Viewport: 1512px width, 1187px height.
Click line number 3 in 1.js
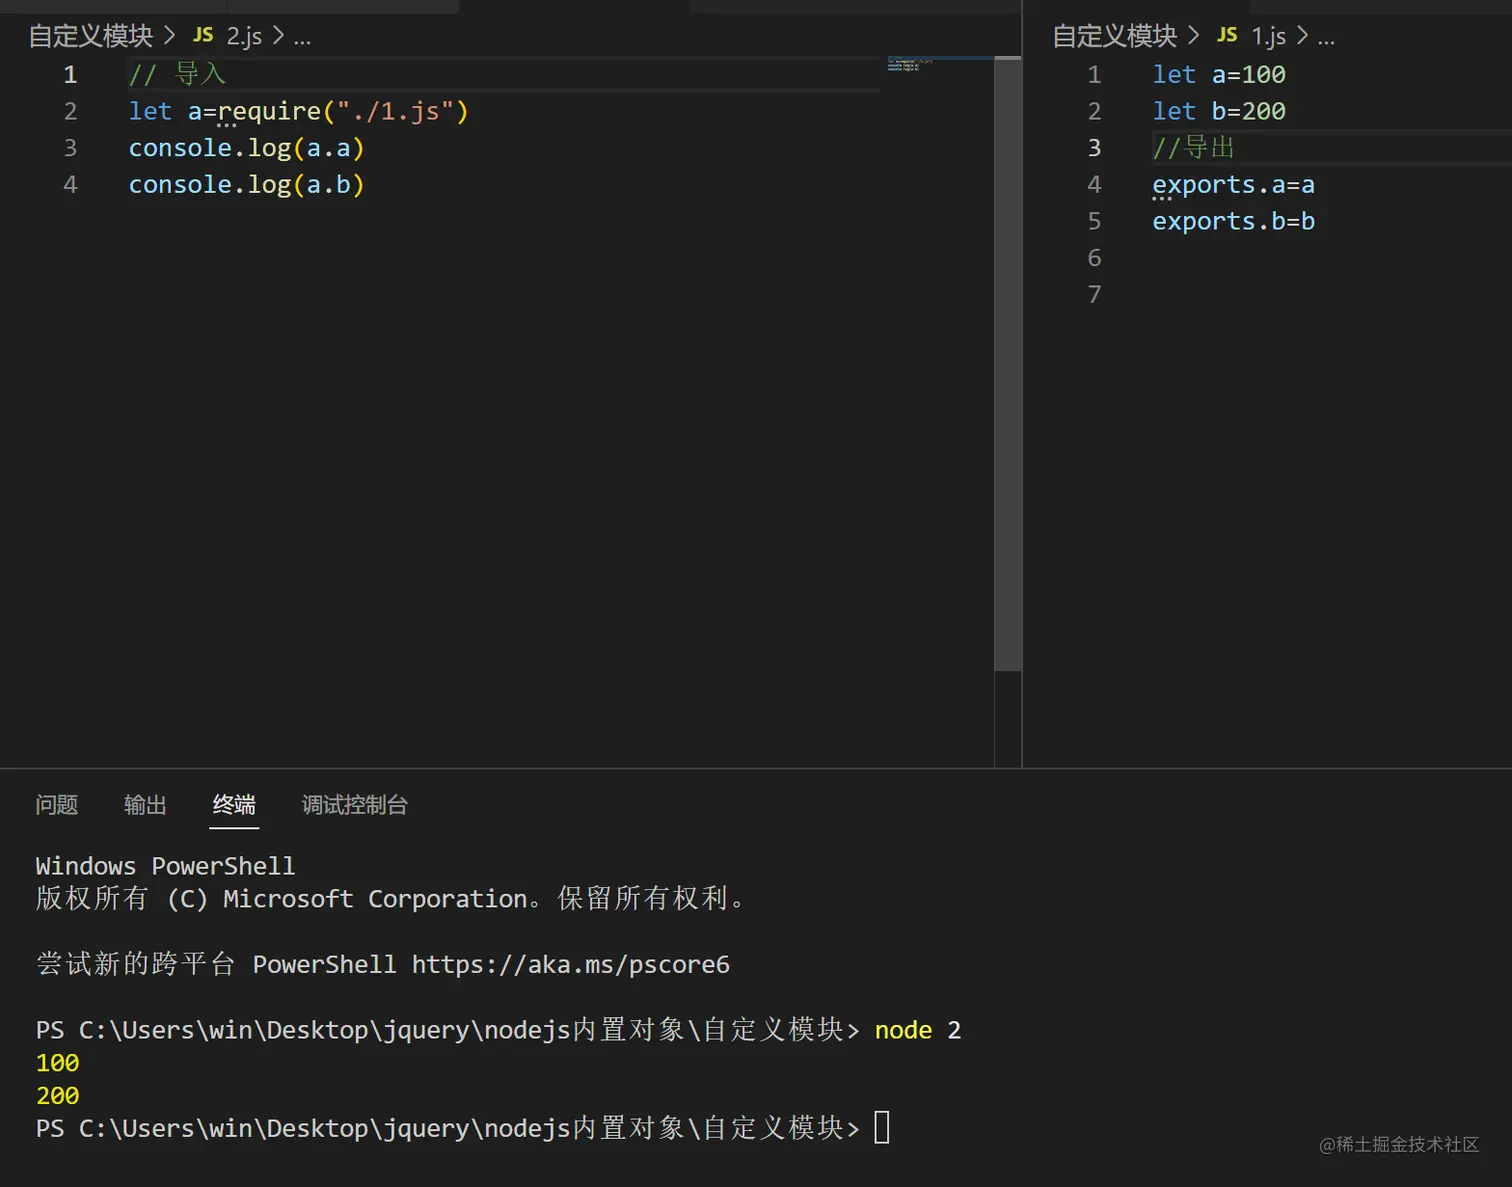coord(1094,147)
